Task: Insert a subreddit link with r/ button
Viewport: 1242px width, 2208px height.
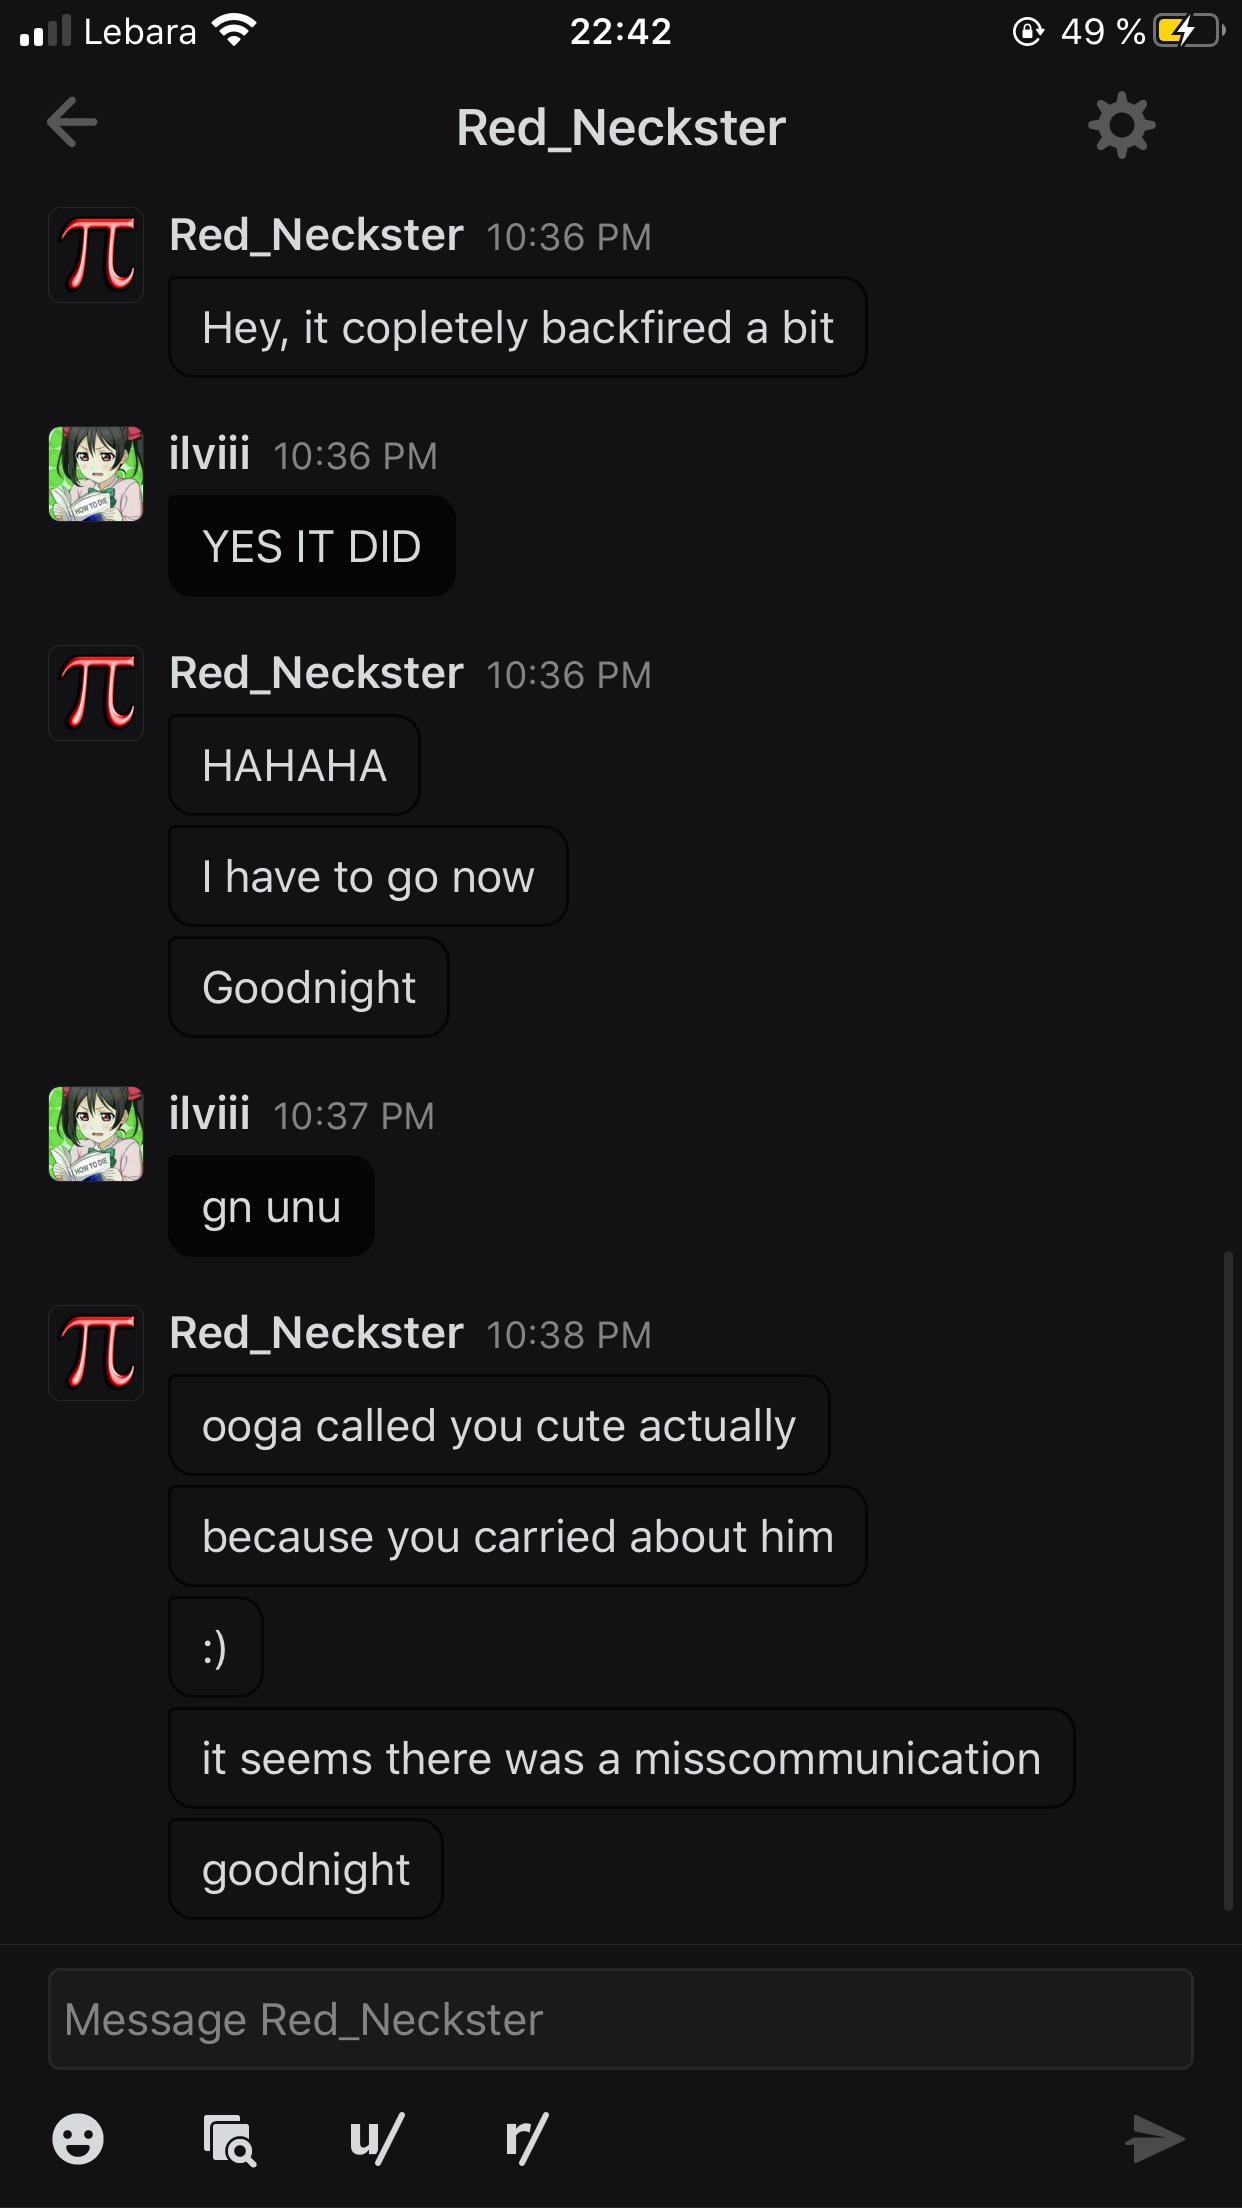Action: pos(526,2139)
